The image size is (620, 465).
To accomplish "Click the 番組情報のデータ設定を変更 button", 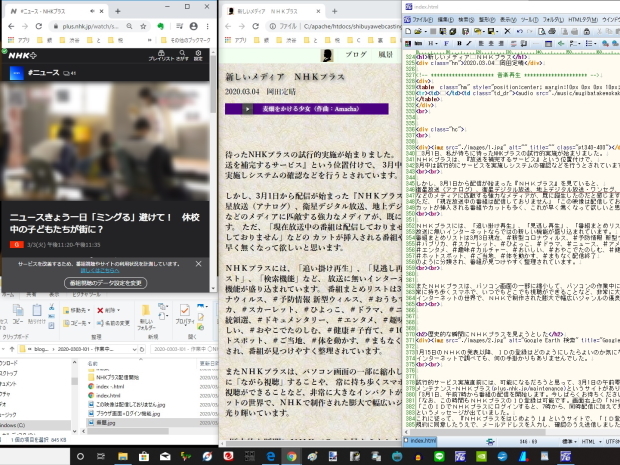I will point(106,283).
